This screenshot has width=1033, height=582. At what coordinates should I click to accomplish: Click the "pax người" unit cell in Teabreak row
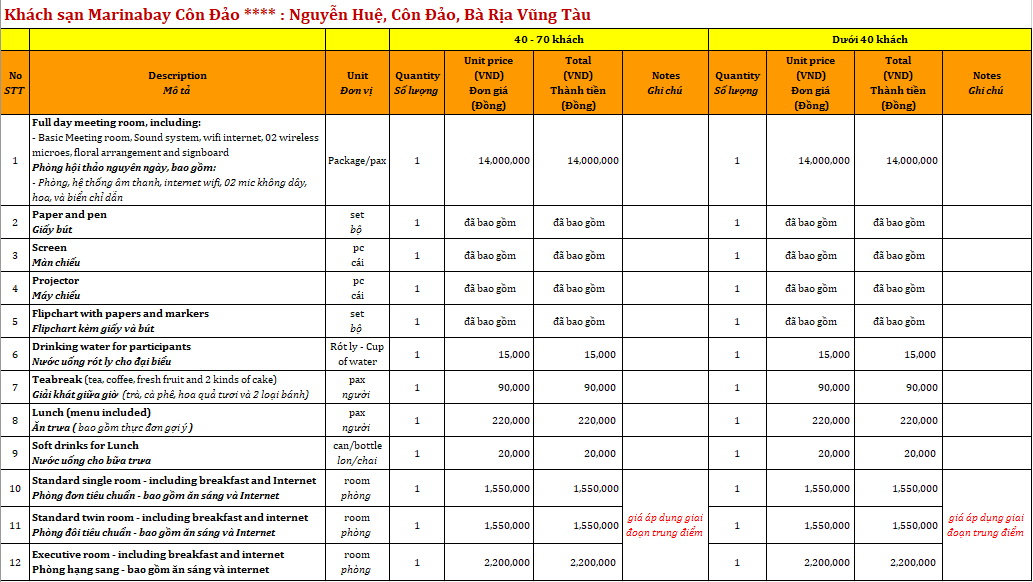357,387
